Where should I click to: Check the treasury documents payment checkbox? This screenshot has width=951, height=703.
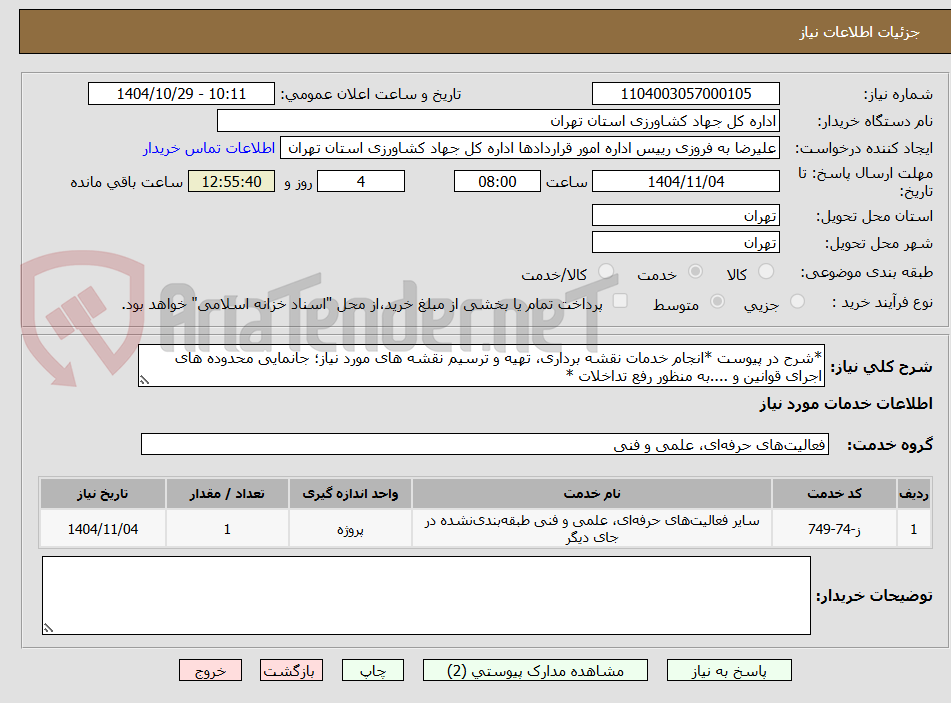click(620, 300)
